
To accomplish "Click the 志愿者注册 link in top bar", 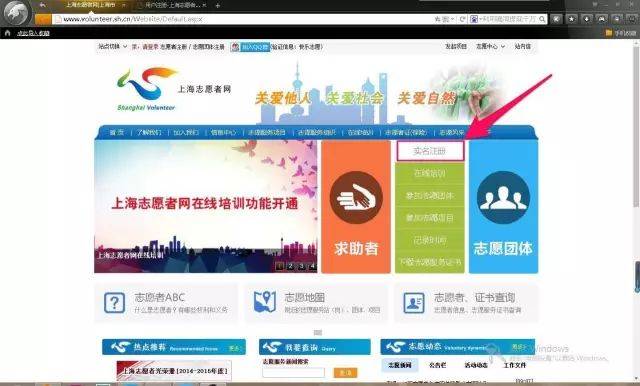I will pyautogui.click(x=173, y=47).
